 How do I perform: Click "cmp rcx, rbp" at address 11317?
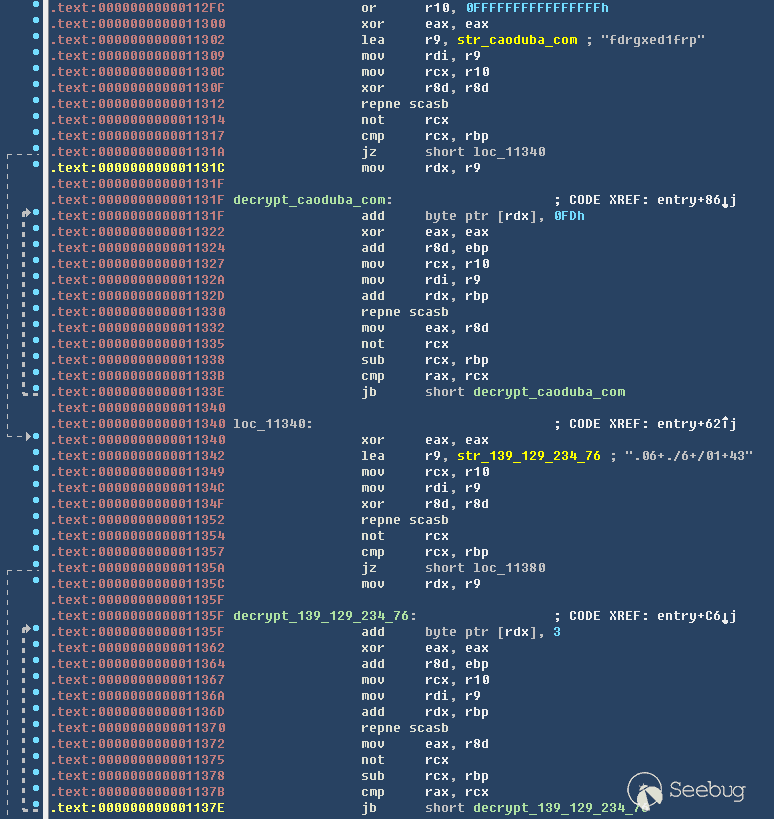(425, 136)
